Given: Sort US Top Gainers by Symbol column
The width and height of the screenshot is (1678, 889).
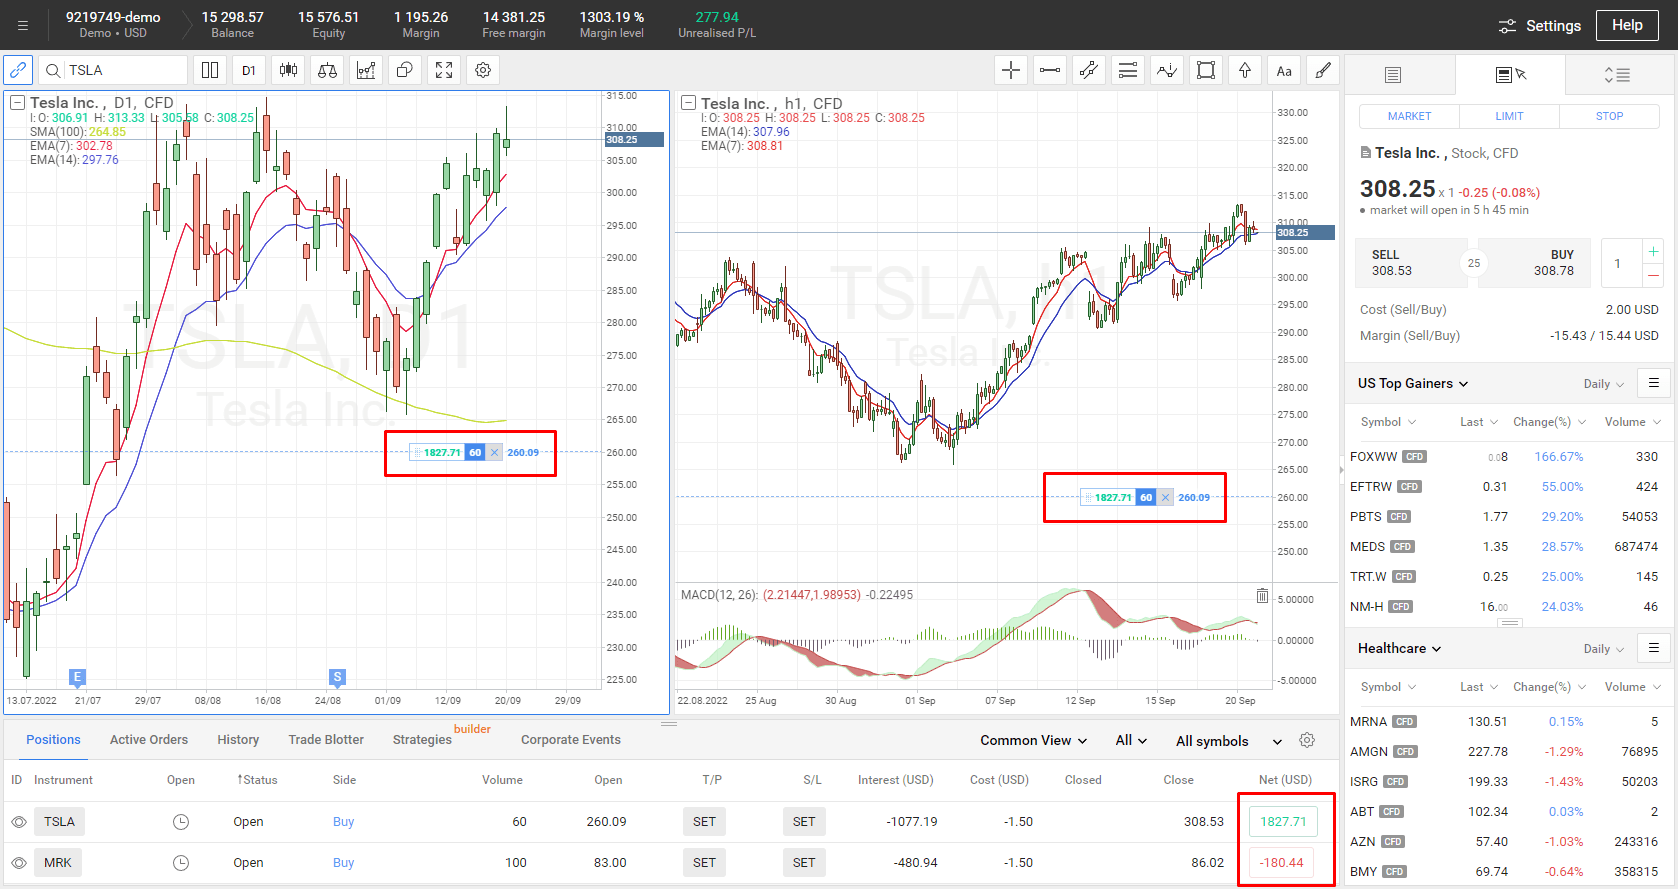Looking at the screenshot, I should (1388, 422).
